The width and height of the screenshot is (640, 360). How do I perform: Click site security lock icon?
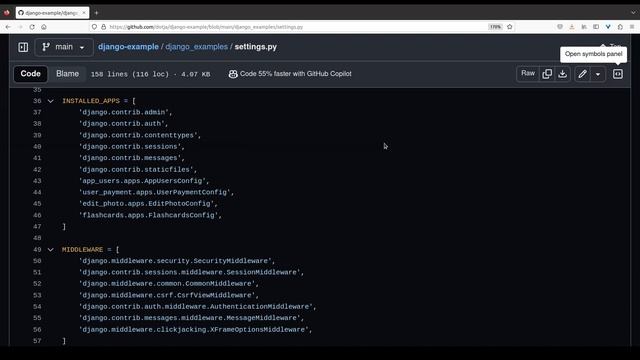104,27
